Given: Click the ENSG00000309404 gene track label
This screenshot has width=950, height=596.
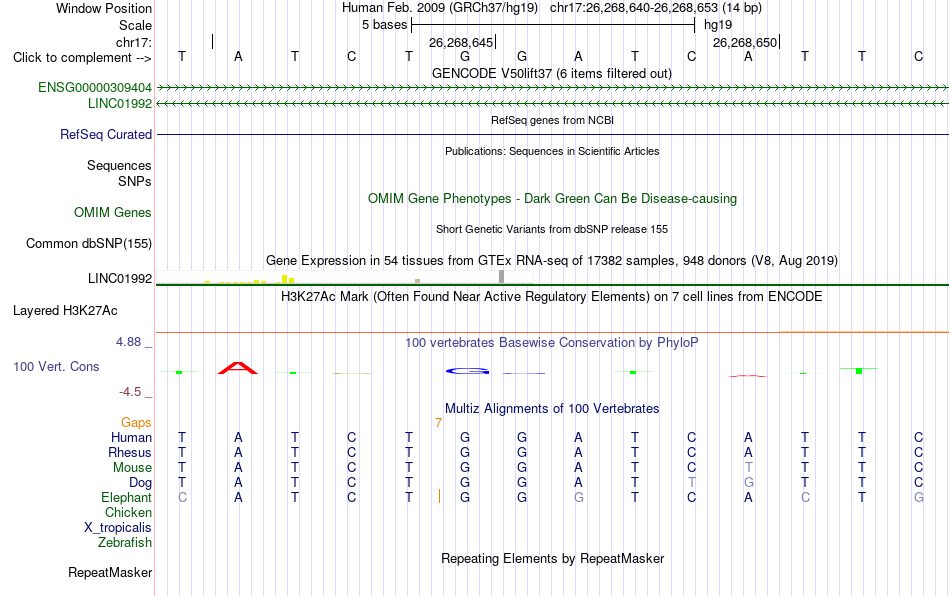Looking at the screenshot, I should pos(95,88).
